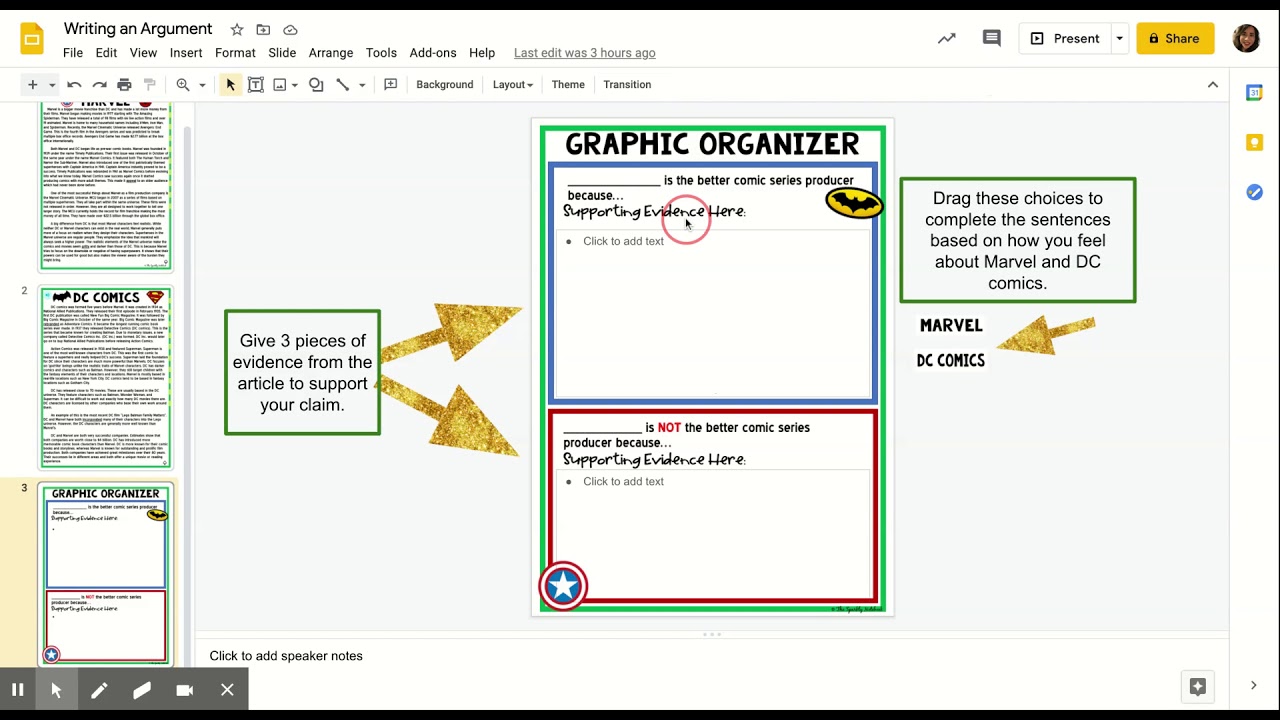The height and width of the screenshot is (720, 1280).
Task: Click the paint format icon
Action: click(150, 85)
